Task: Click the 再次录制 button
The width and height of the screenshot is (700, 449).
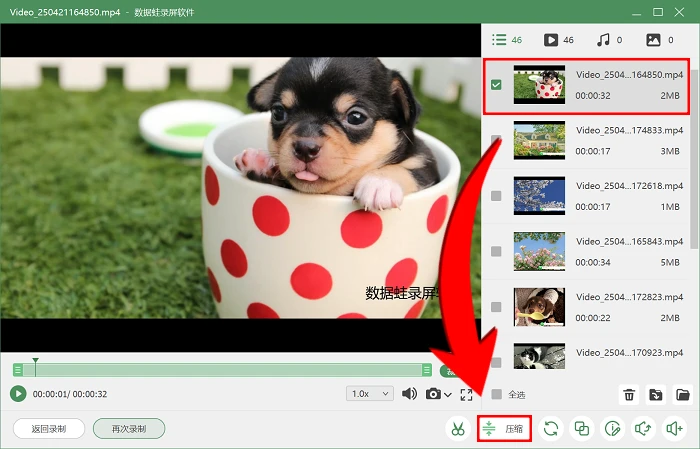Action: point(129,429)
